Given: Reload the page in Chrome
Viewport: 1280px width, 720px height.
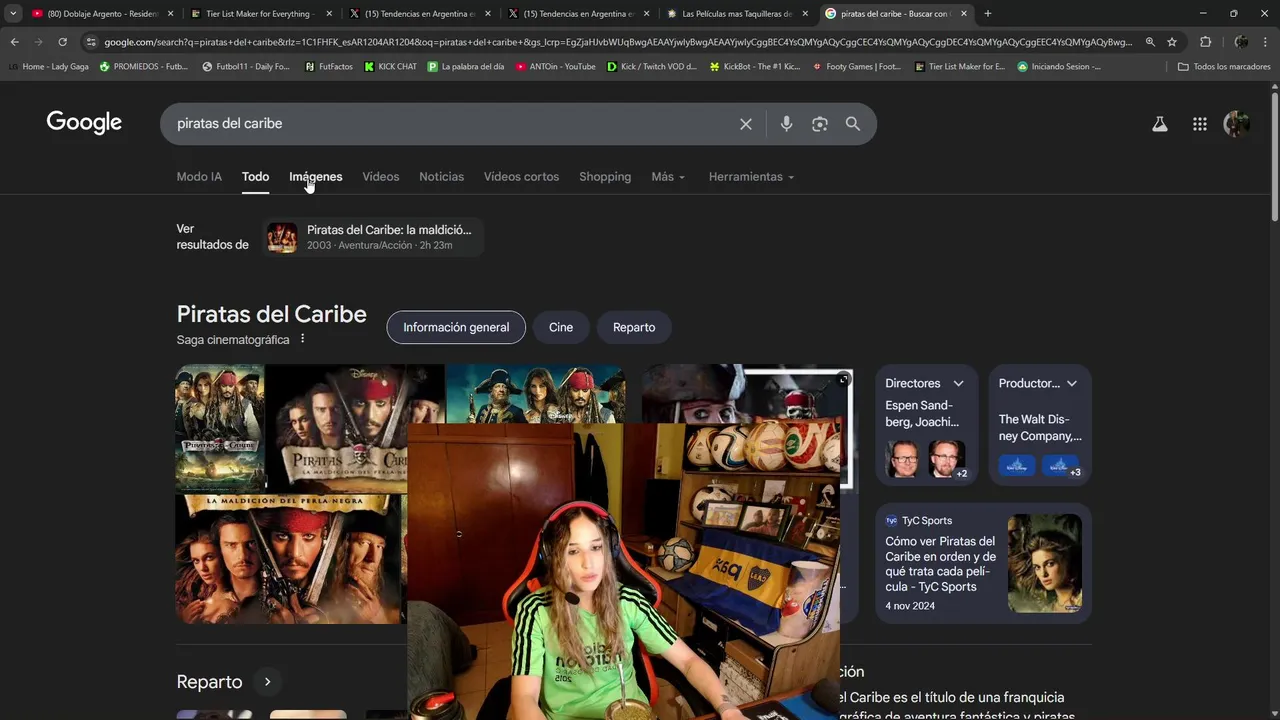Looking at the screenshot, I should point(62,42).
